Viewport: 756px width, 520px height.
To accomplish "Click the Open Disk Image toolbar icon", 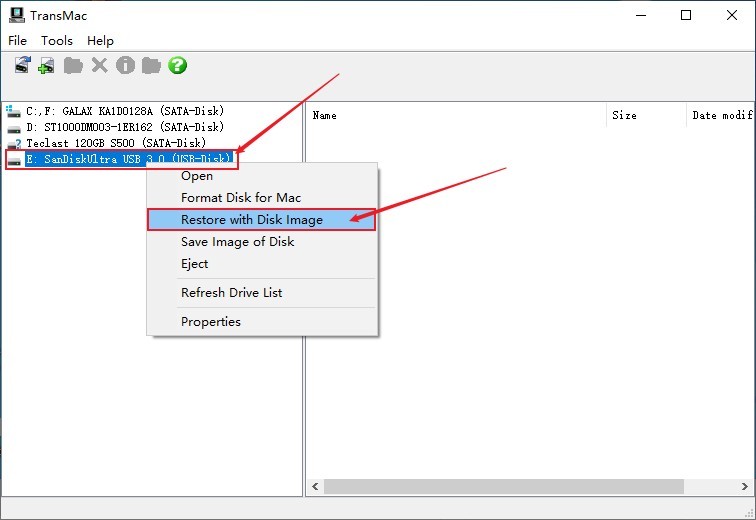I will click(22, 65).
